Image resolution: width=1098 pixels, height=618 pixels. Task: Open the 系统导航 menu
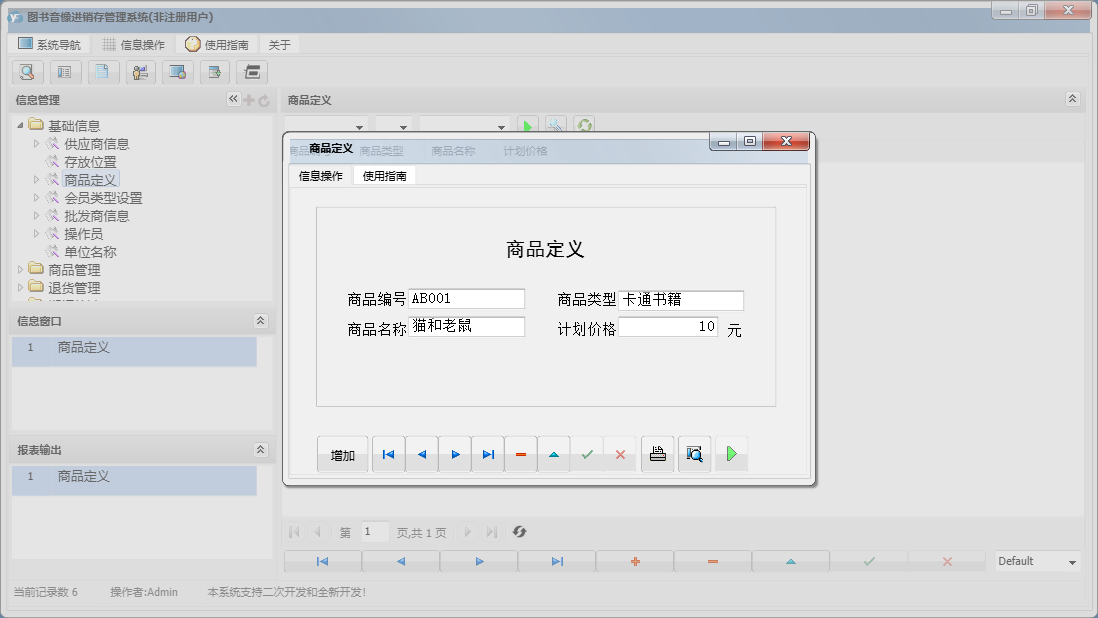50,45
